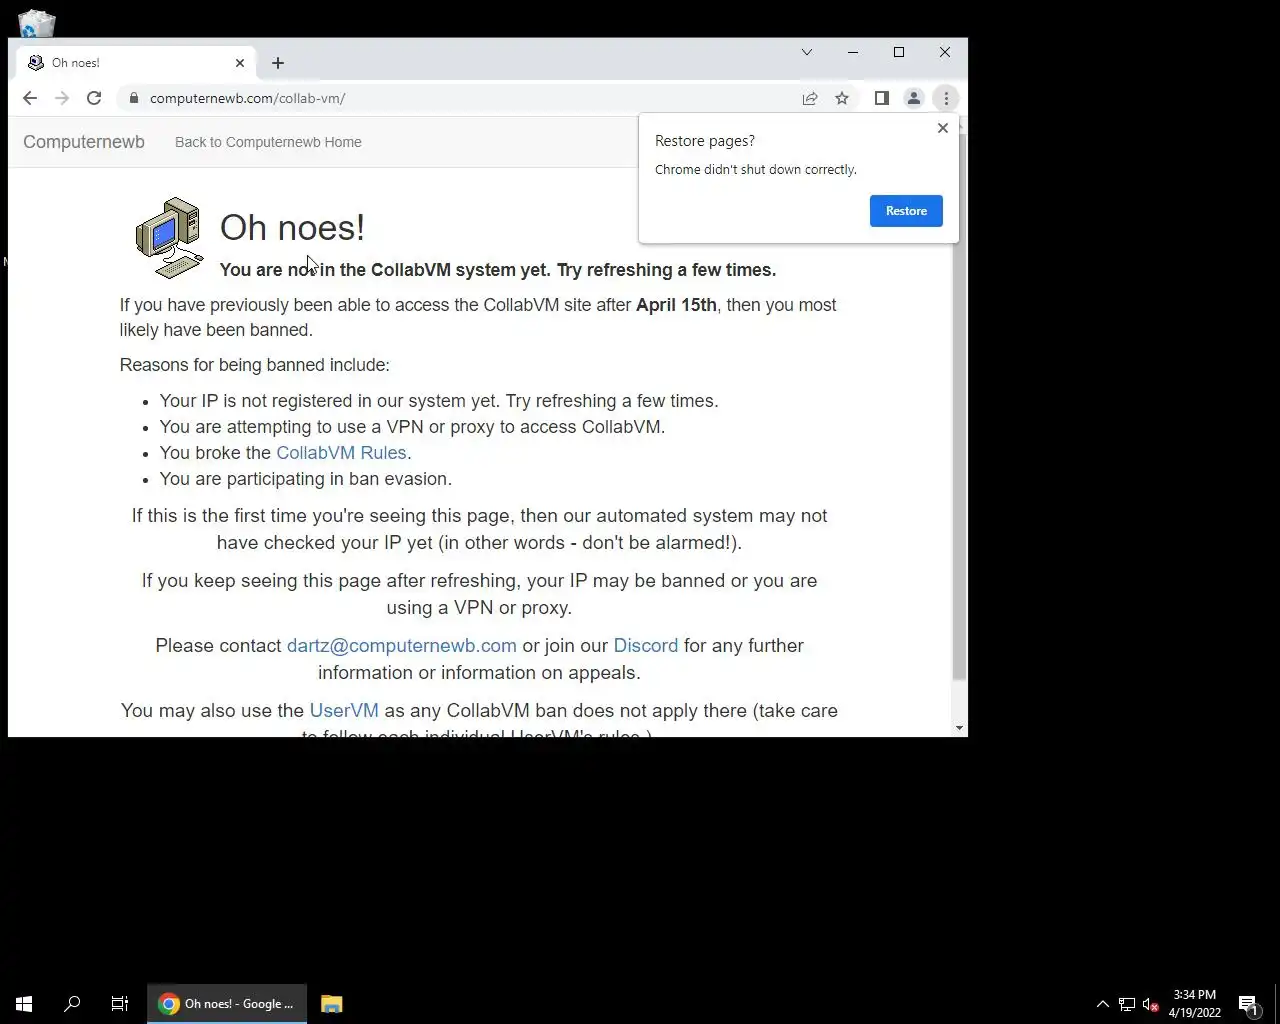Reload the page with the refresh icon
This screenshot has width=1280, height=1024.
pyautogui.click(x=94, y=98)
